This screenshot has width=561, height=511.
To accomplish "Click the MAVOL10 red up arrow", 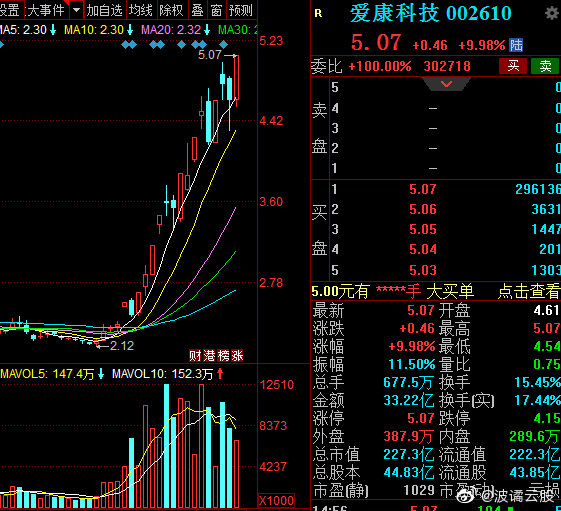I will (220, 374).
